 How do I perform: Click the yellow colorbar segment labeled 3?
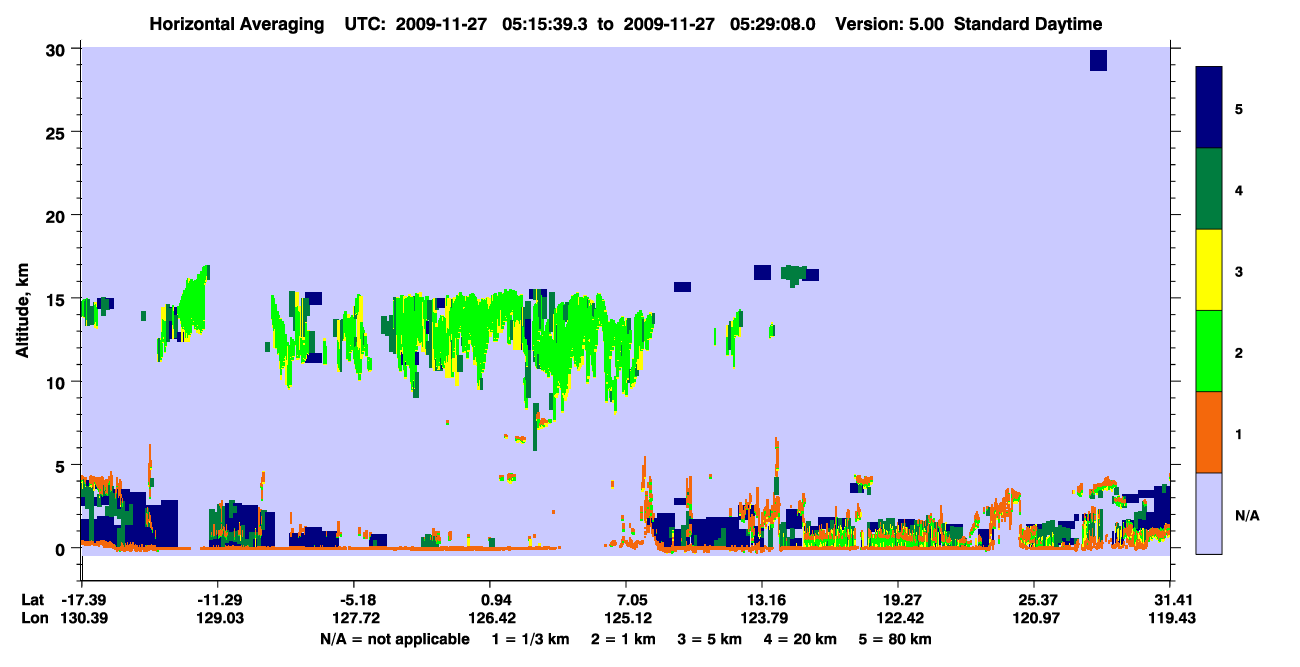(1209, 270)
